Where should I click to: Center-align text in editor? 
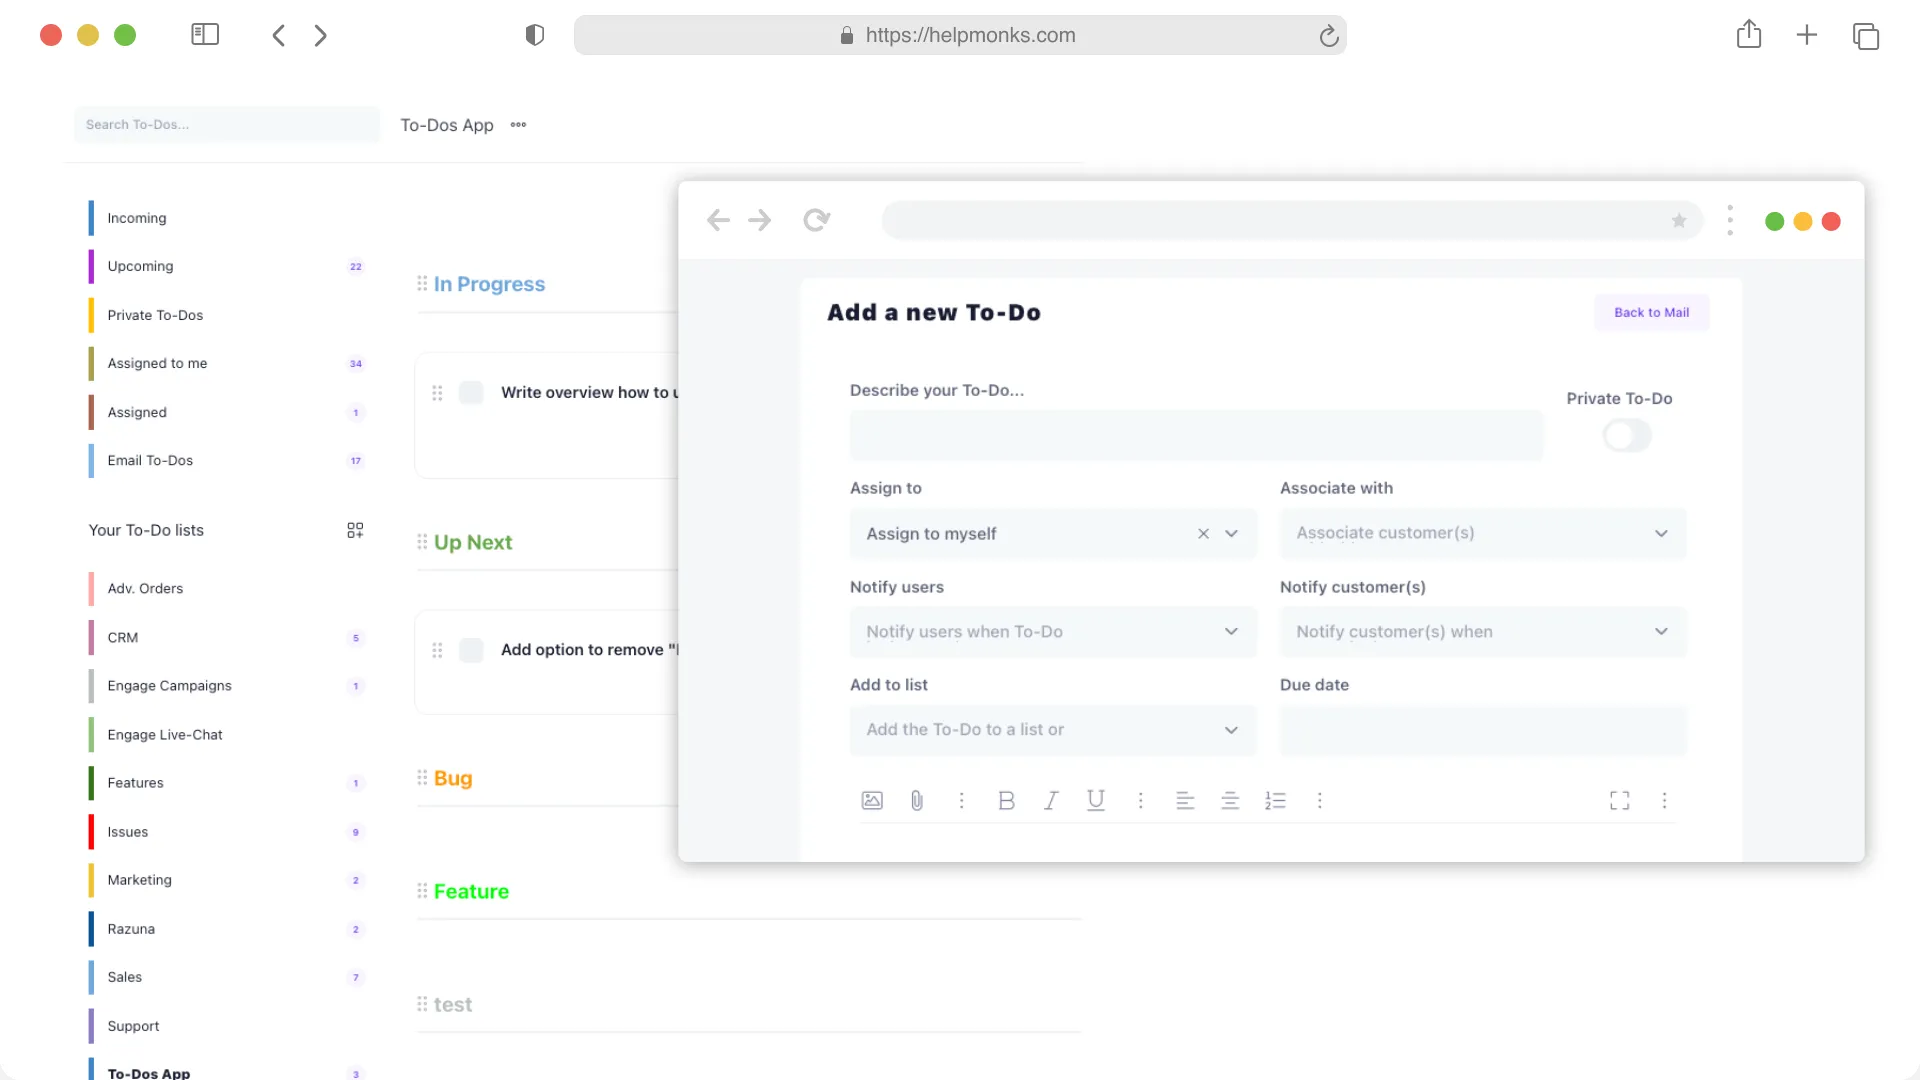[x=1230, y=800]
